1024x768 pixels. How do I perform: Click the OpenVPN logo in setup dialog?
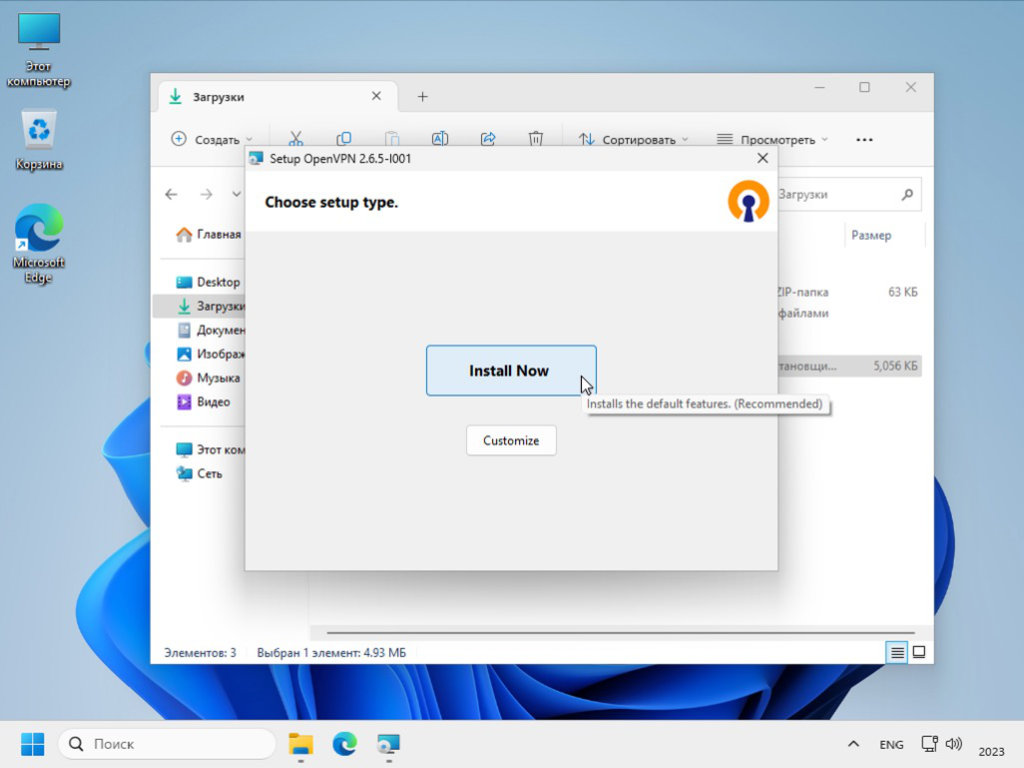tap(748, 201)
